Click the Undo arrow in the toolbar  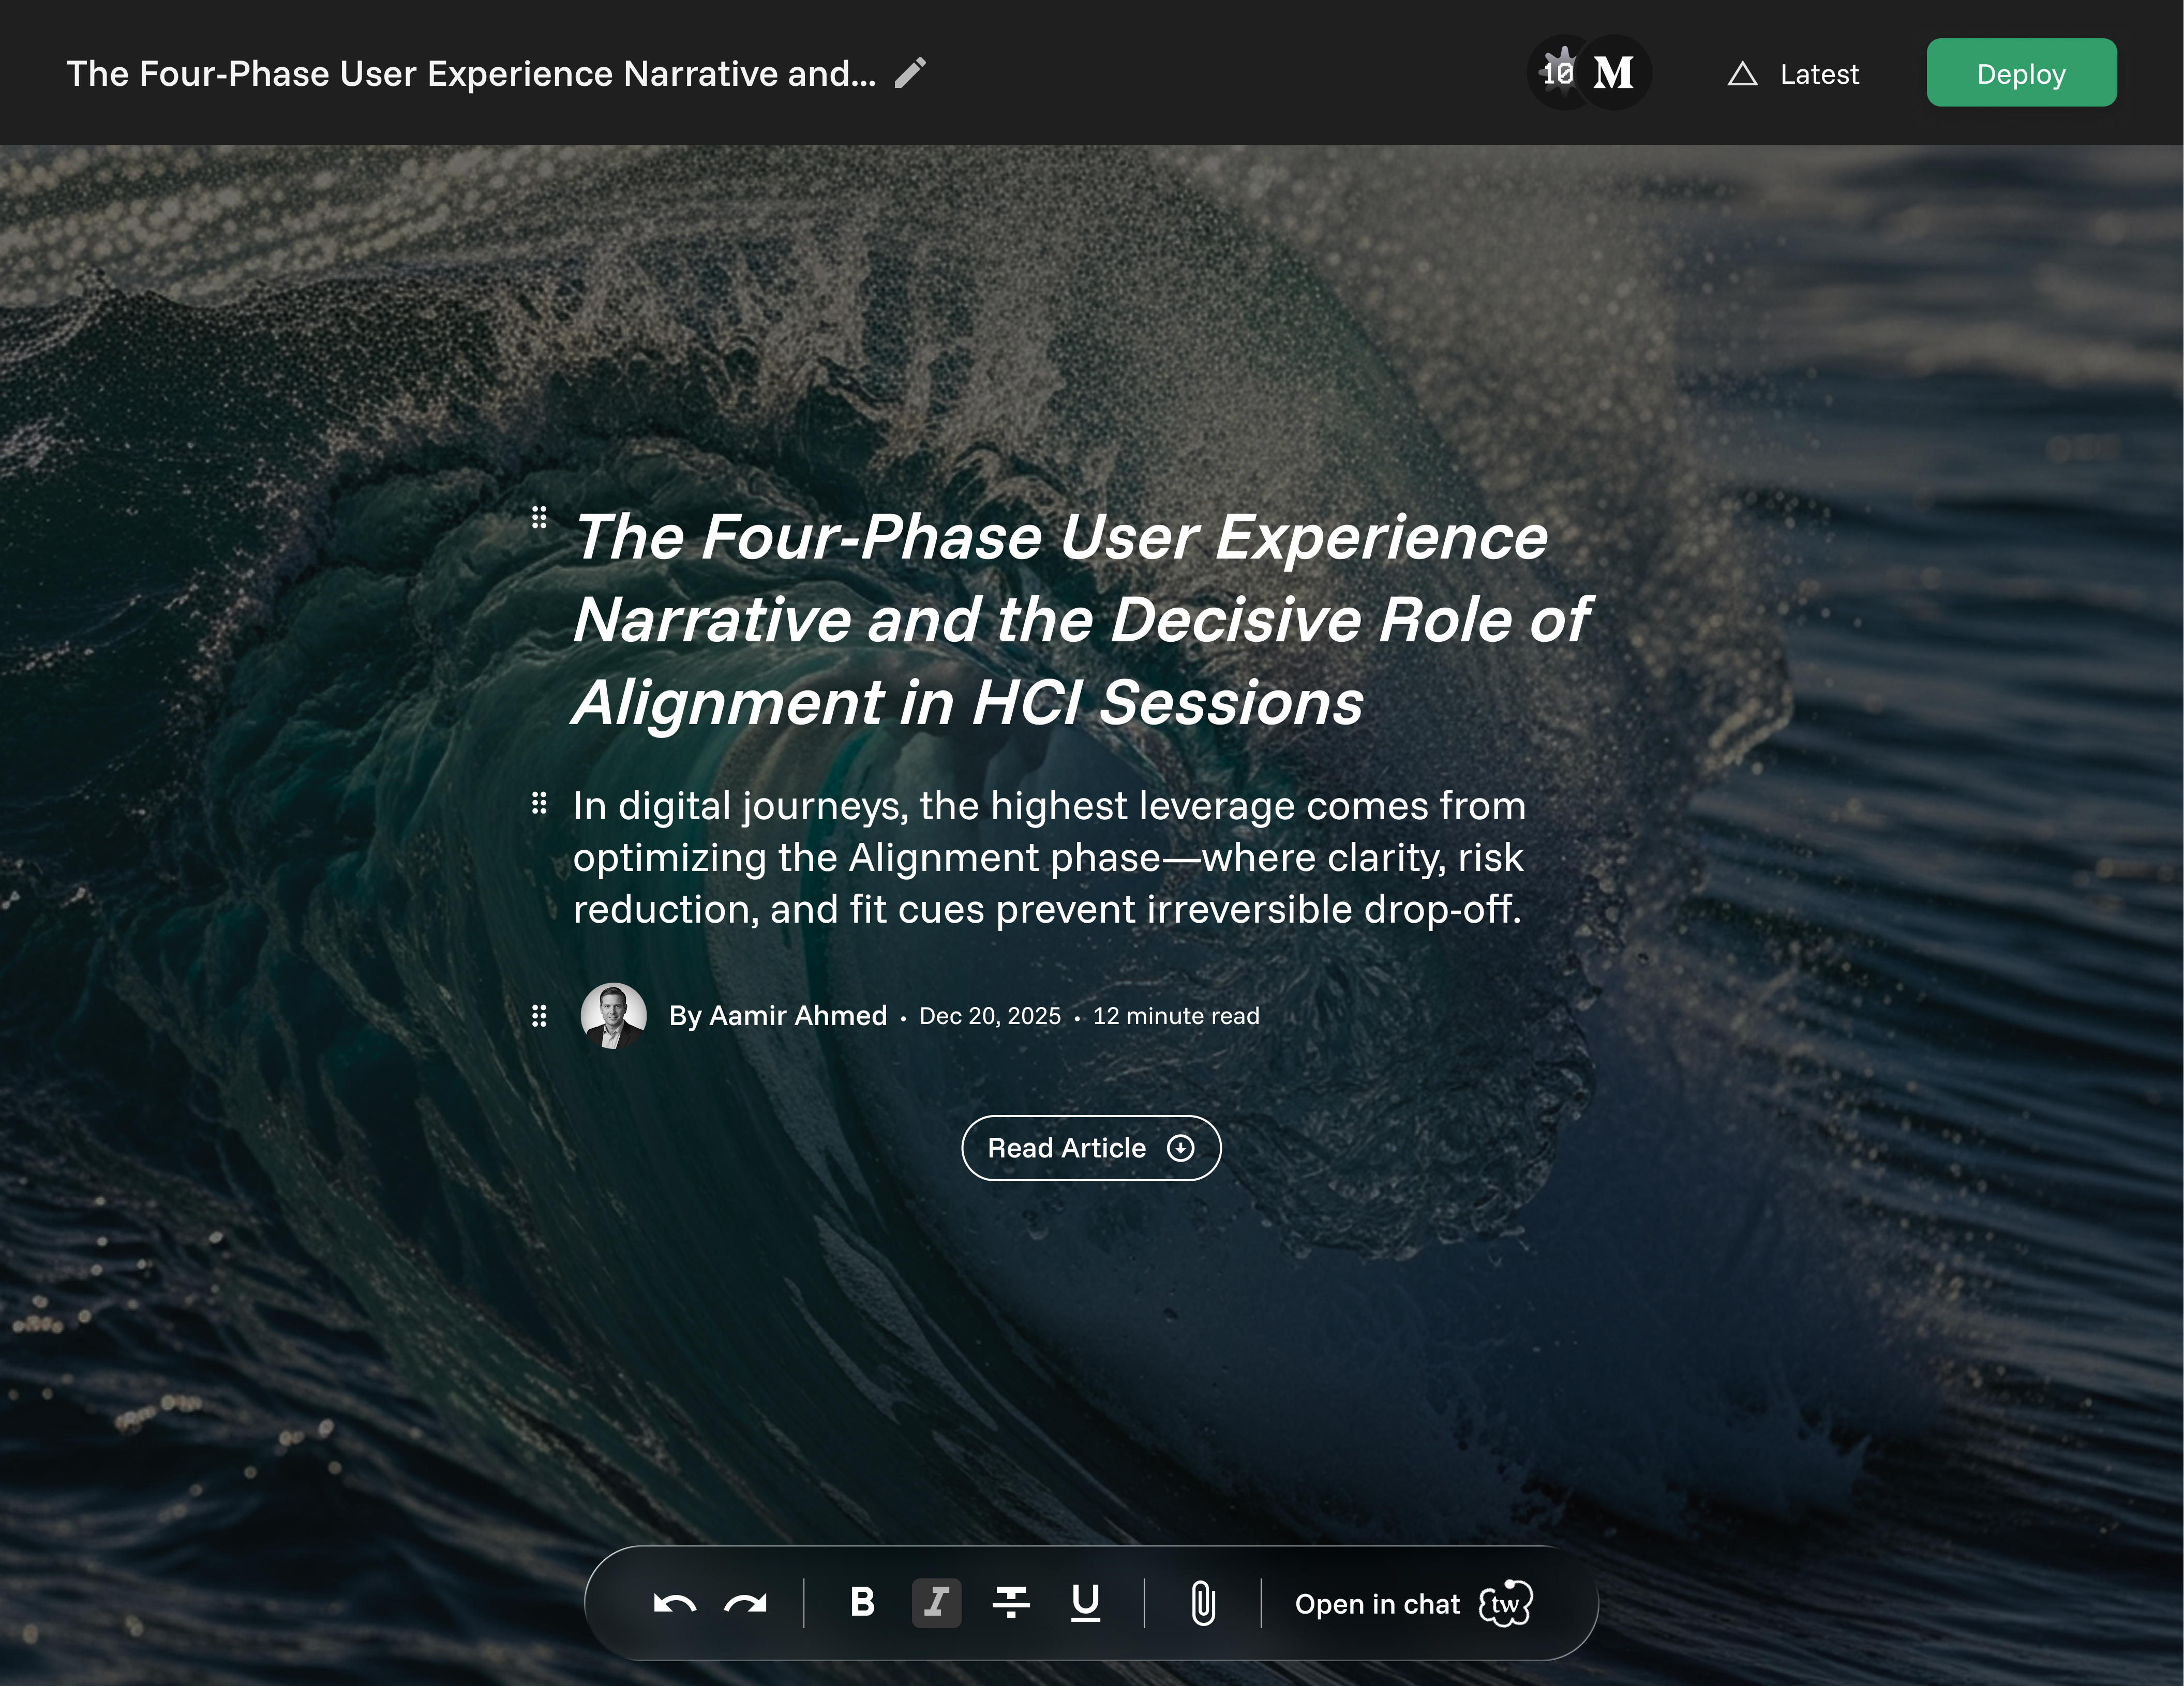[675, 1604]
